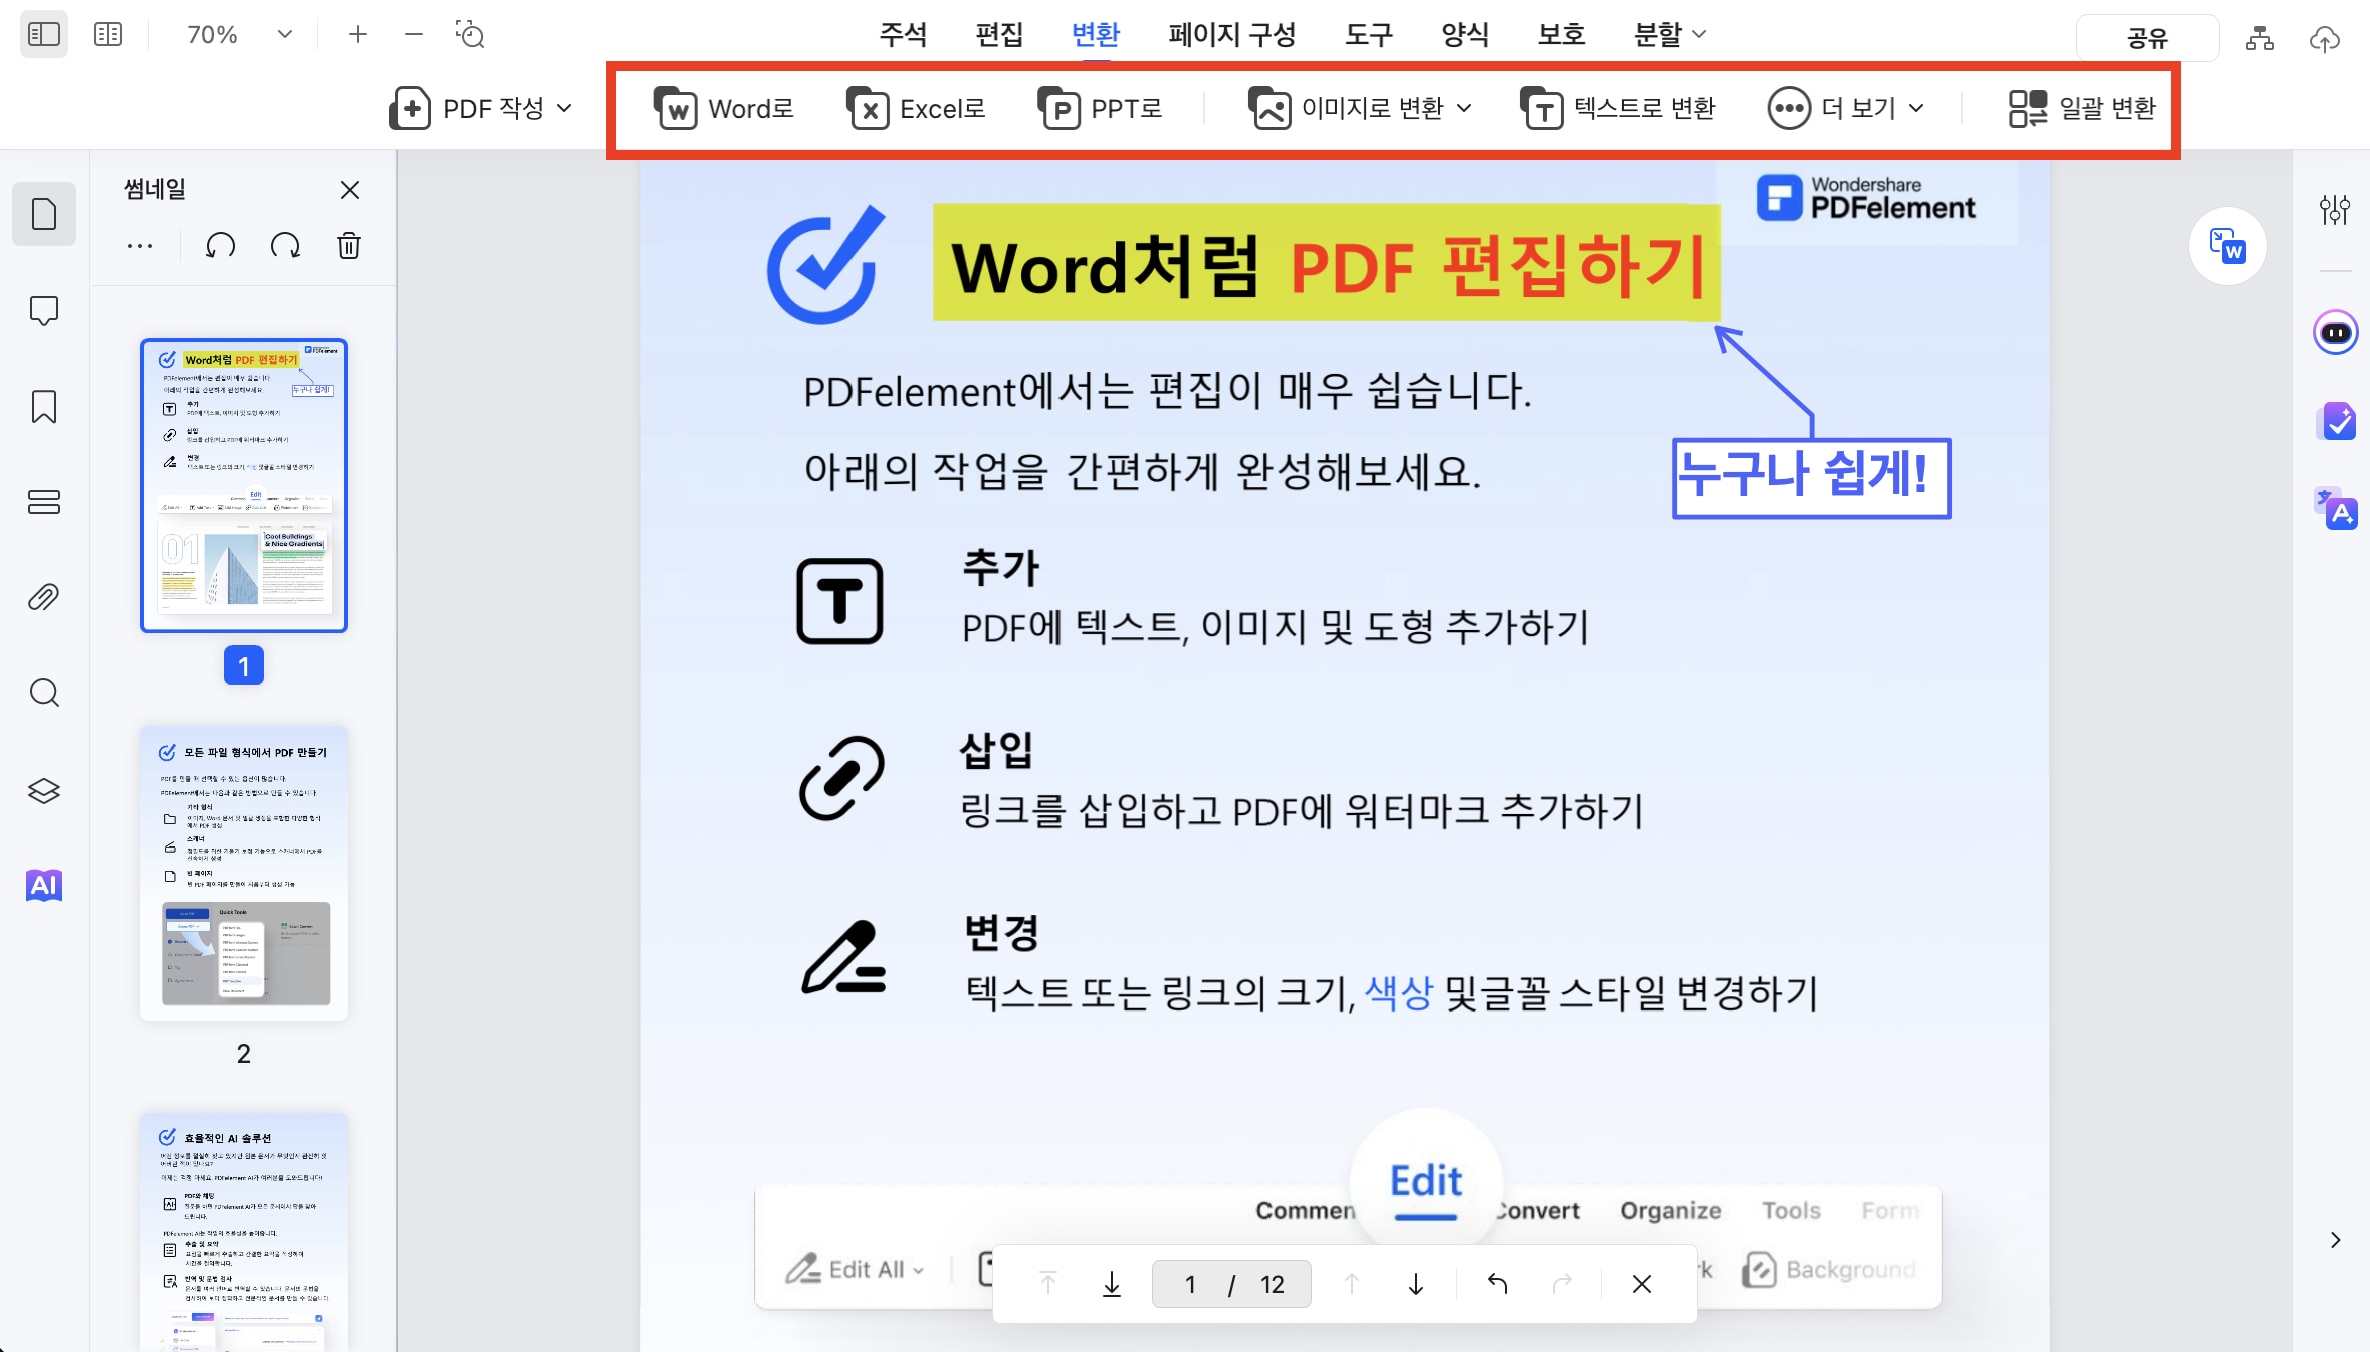Open the 도구 tab
Image resolution: width=2370 pixels, height=1352 pixels.
point(1369,35)
